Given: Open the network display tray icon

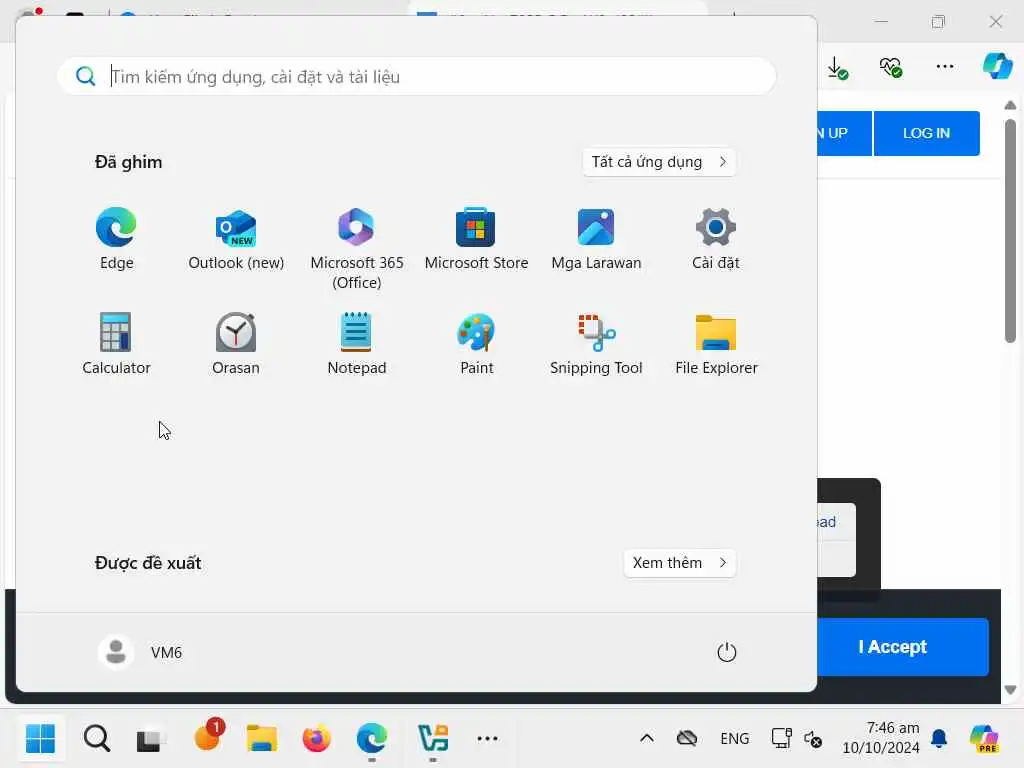Looking at the screenshot, I should (x=781, y=739).
